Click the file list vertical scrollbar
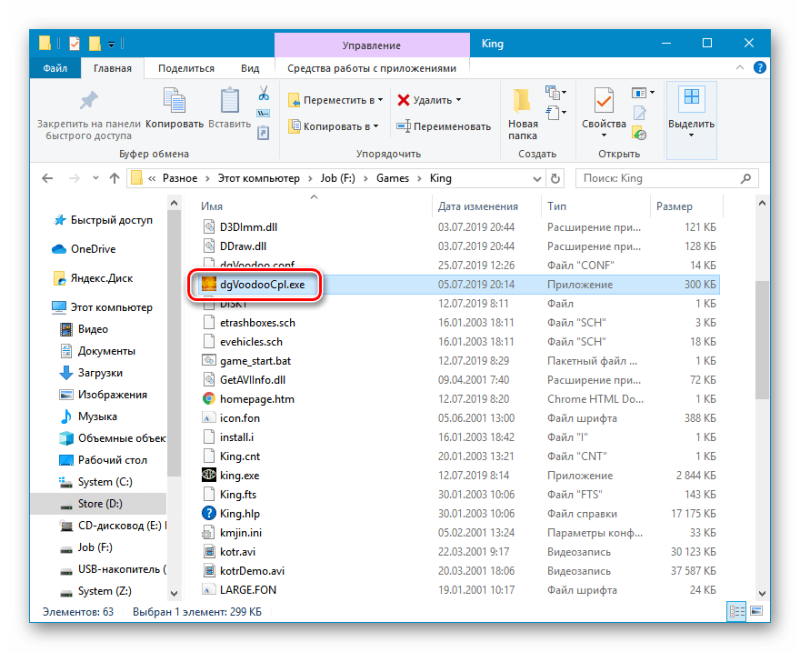The image size is (800, 652). coord(762,339)
